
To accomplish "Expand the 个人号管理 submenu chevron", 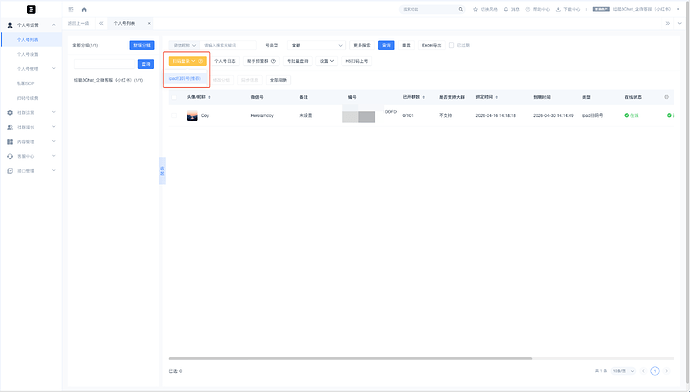I will coord(54,69).
